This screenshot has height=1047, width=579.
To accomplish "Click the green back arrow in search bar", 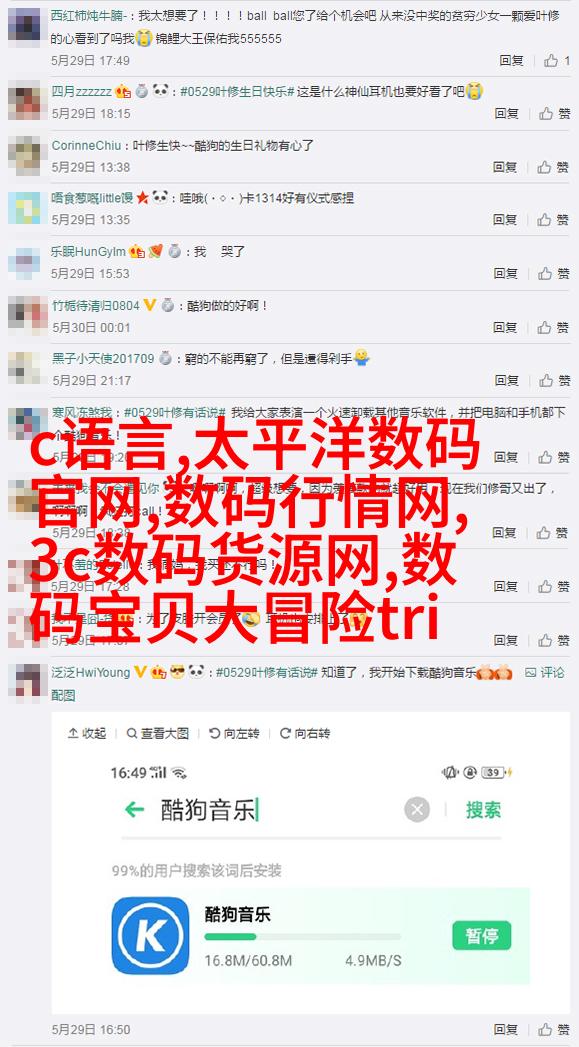I will [134, 810].
